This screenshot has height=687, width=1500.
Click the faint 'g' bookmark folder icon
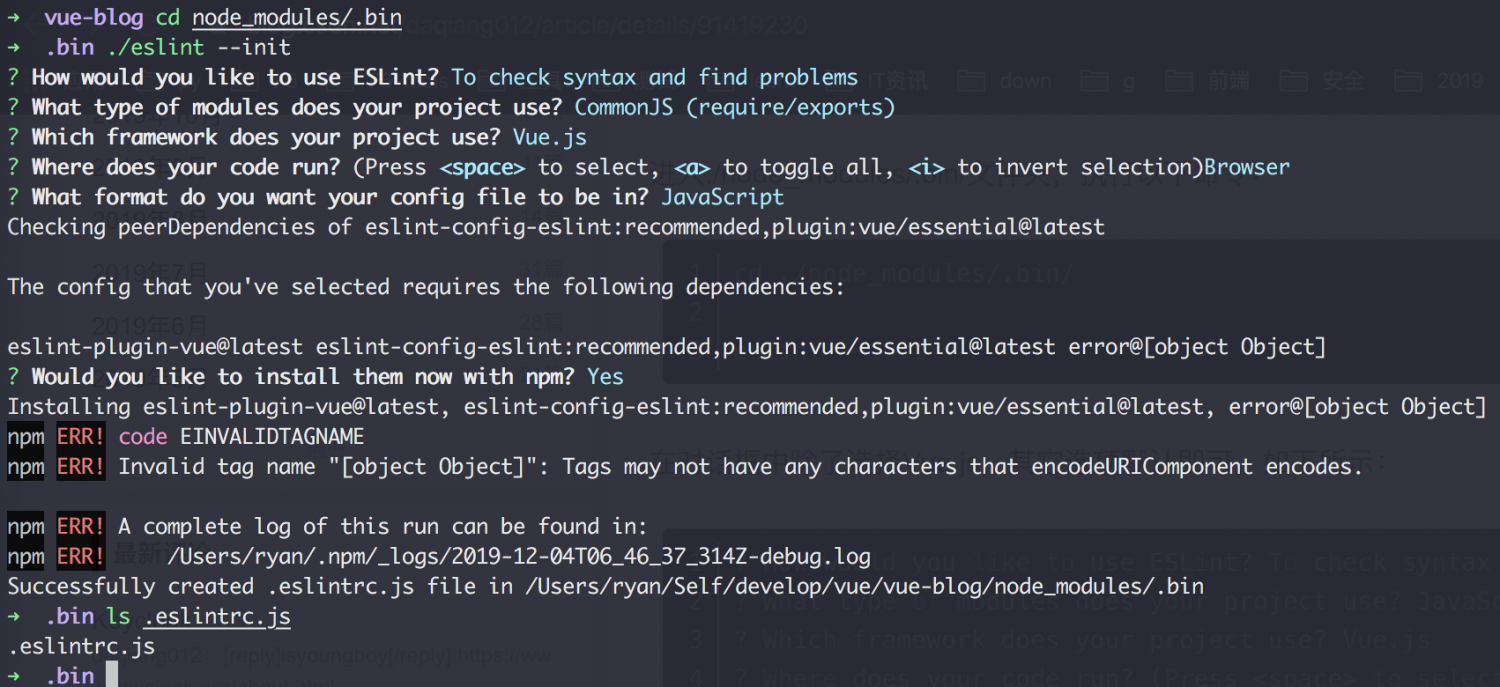click(x=1094, y=80)
